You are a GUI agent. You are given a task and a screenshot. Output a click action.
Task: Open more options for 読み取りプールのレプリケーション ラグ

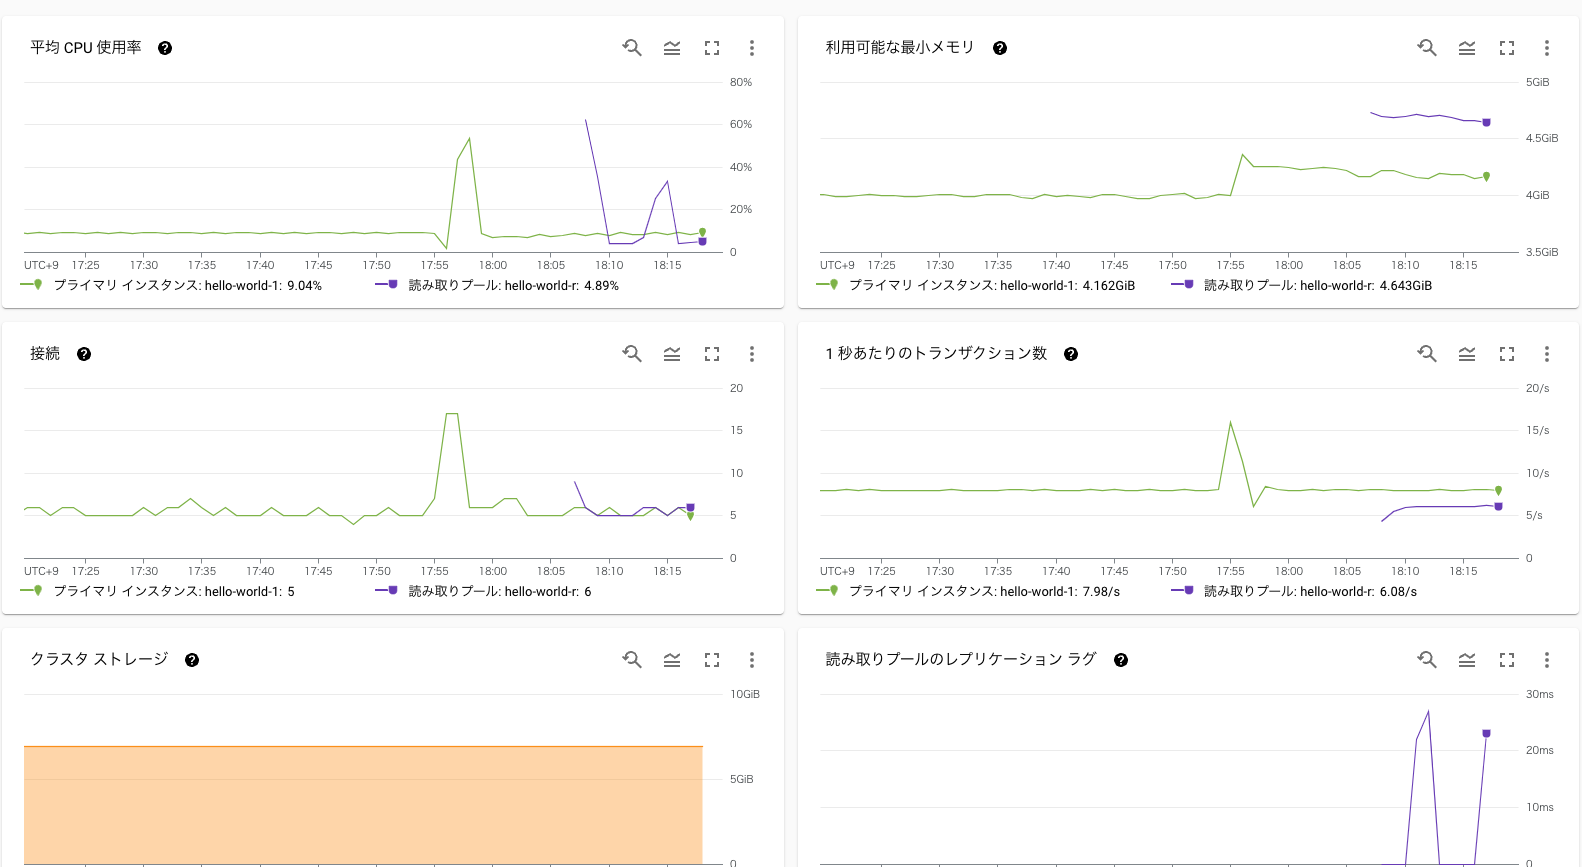pyautogui.click(x=1547, y=659)
